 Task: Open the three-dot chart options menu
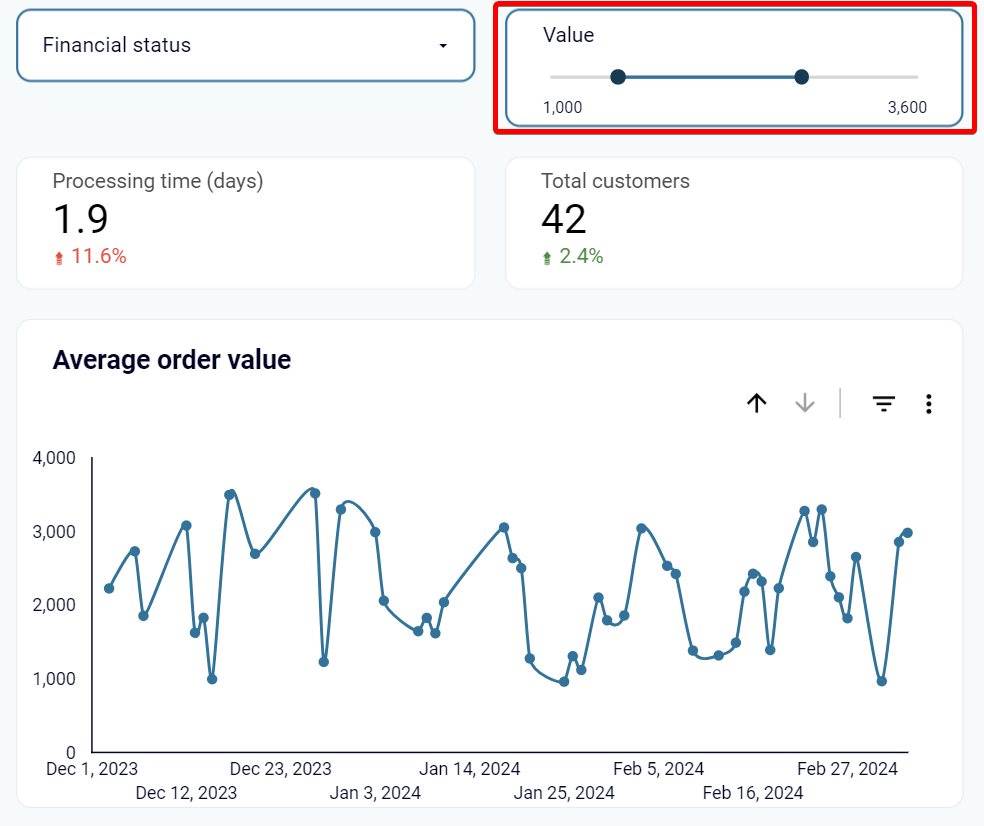click(929, 404)
